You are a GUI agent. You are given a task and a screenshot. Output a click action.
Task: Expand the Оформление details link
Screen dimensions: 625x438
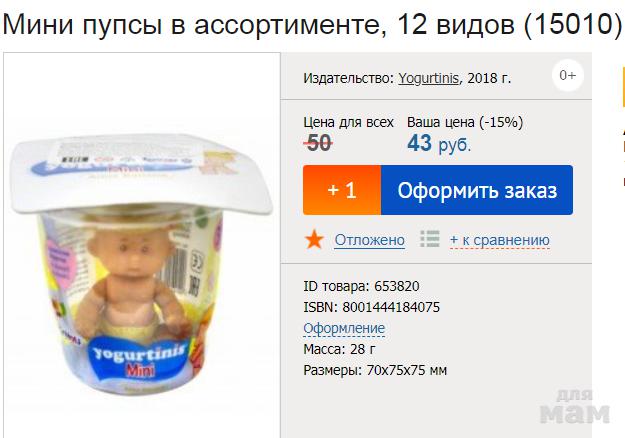click(344, 328)
